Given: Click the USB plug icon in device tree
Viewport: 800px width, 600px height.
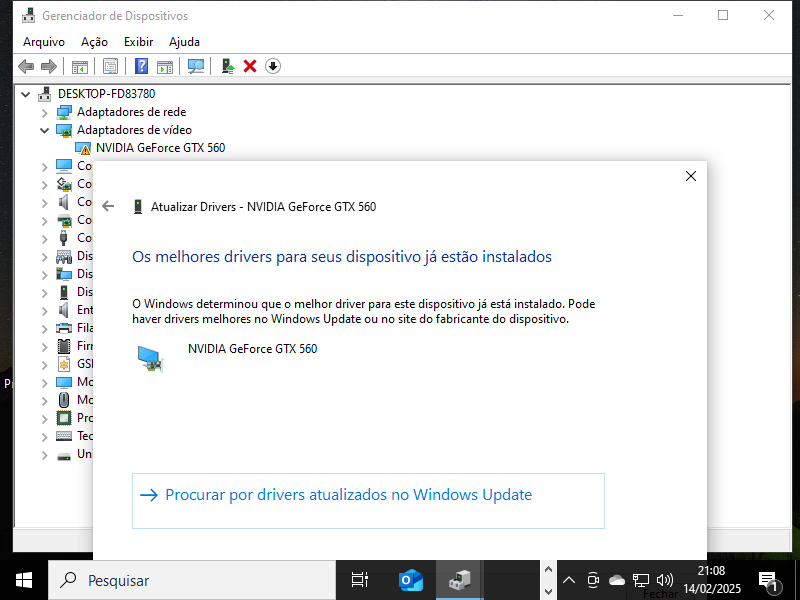Looking at the screenshot, I should (64, 238).
